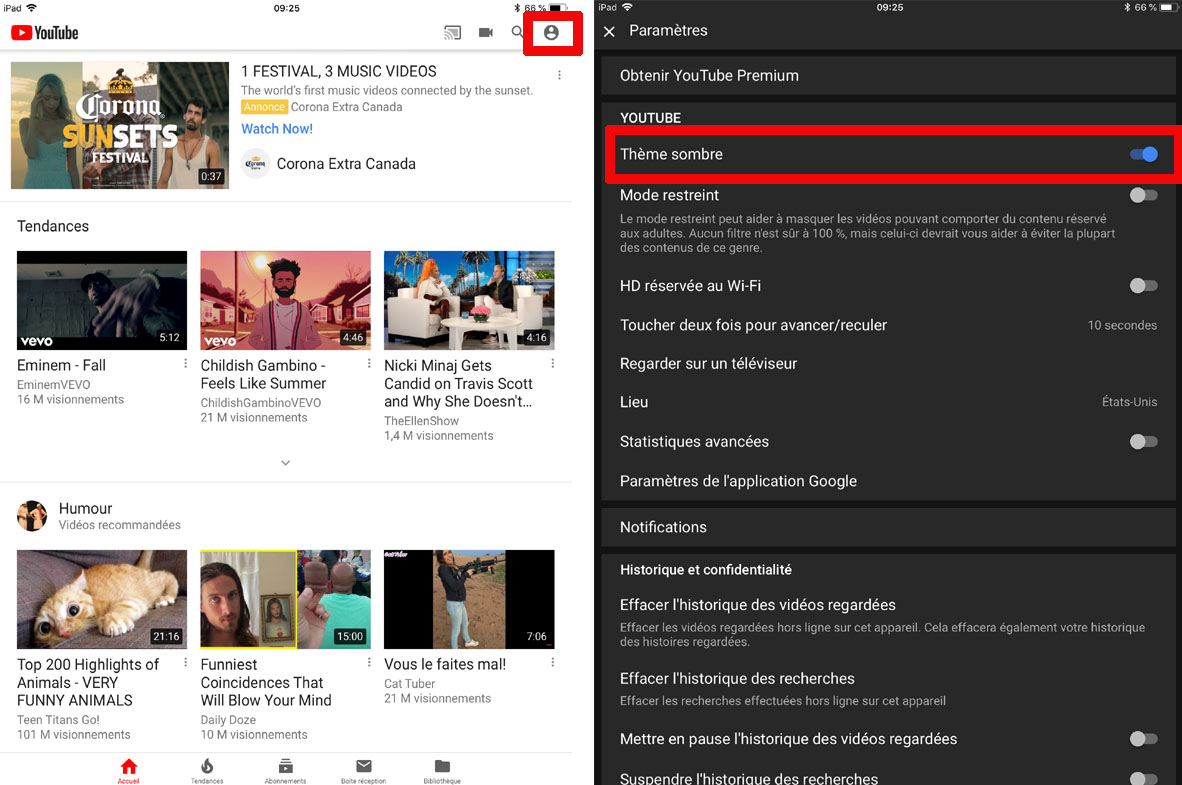Expand Tendances section with chevron

(x=286, y=463)
